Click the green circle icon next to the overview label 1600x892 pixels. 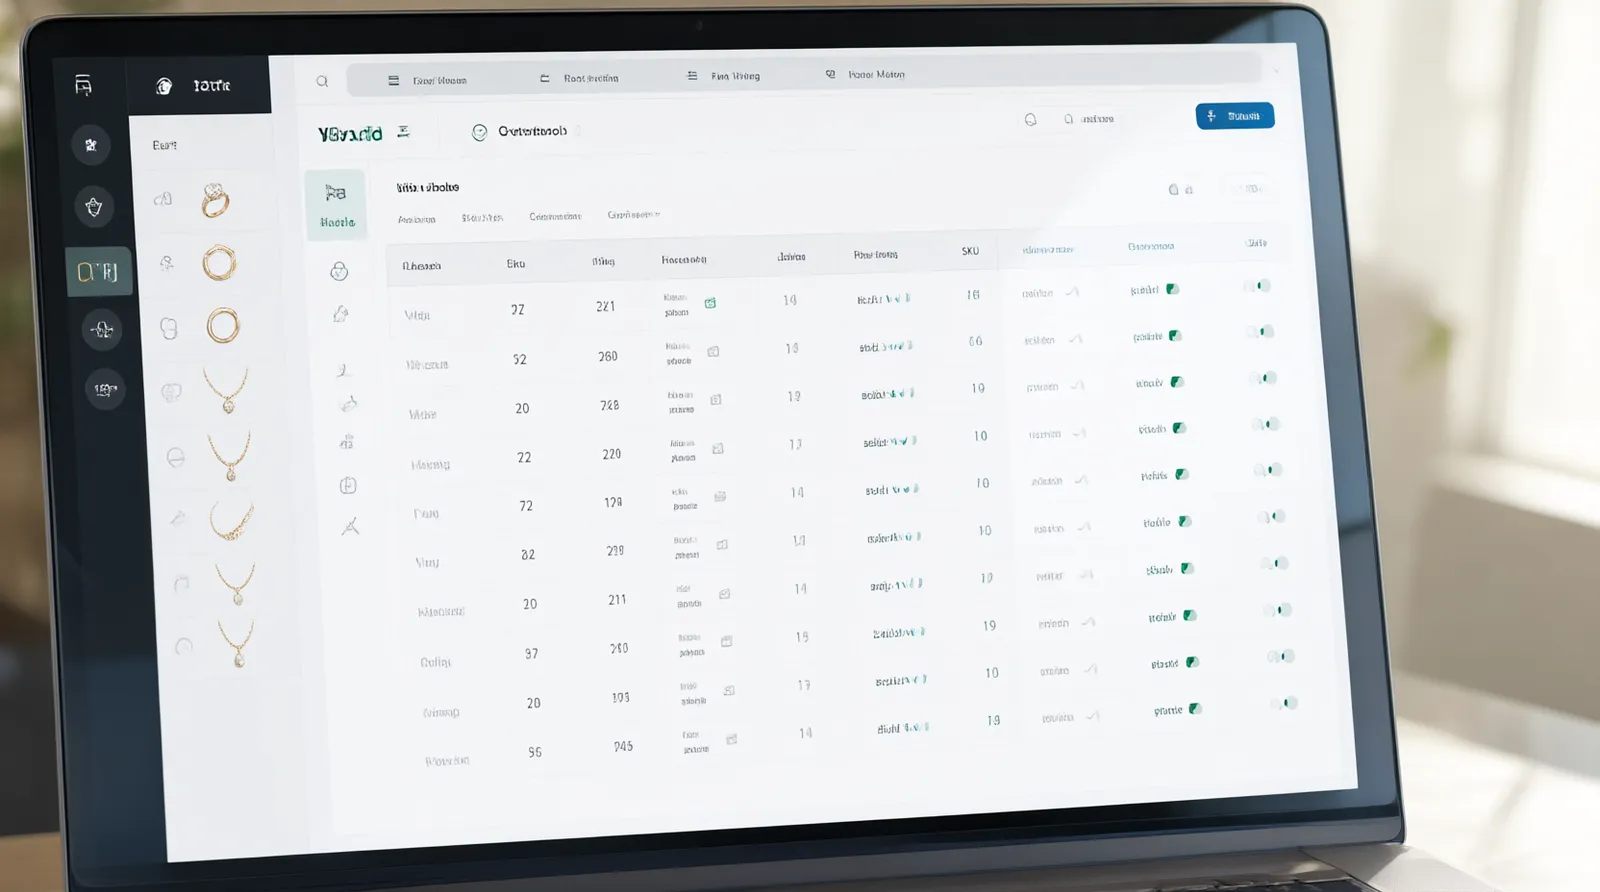(480, 132)
